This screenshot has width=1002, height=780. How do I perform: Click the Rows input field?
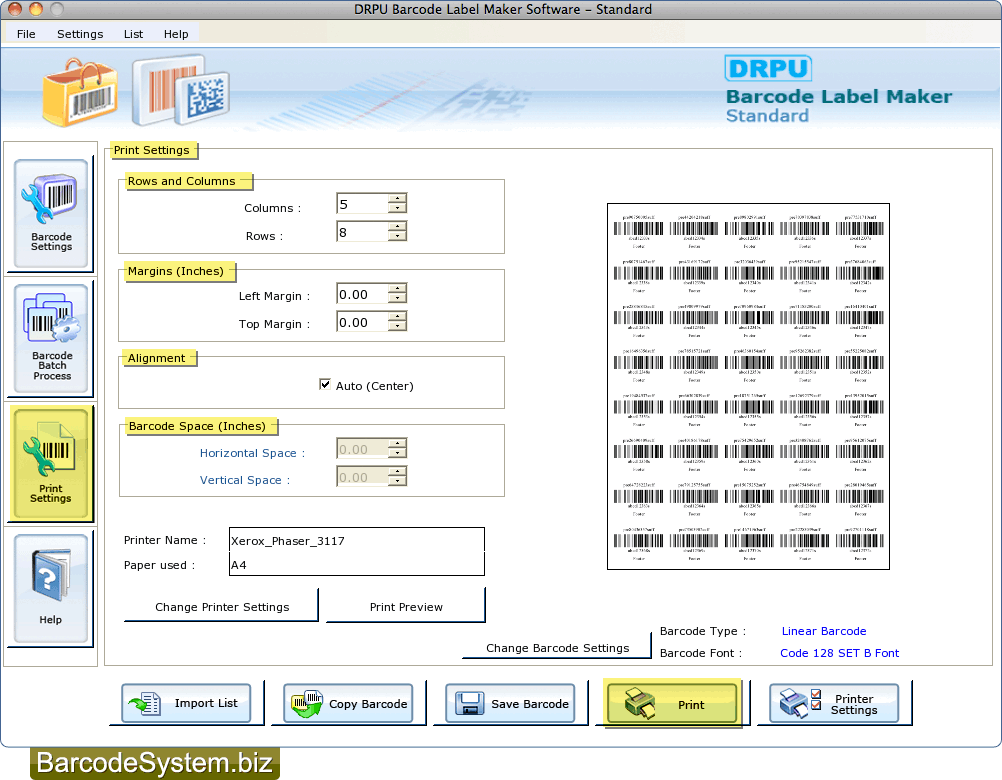362,231
